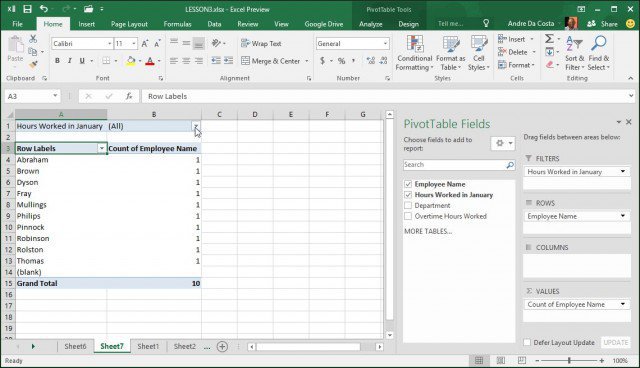Click the Format Painter brush icon
Image resolution: width=640 pixels, height=368 pixels.
point(33,65)
